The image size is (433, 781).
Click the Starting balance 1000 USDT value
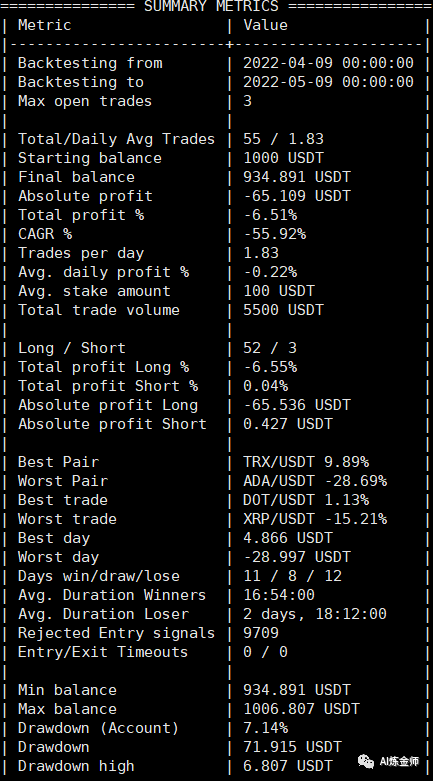(284, 158)
